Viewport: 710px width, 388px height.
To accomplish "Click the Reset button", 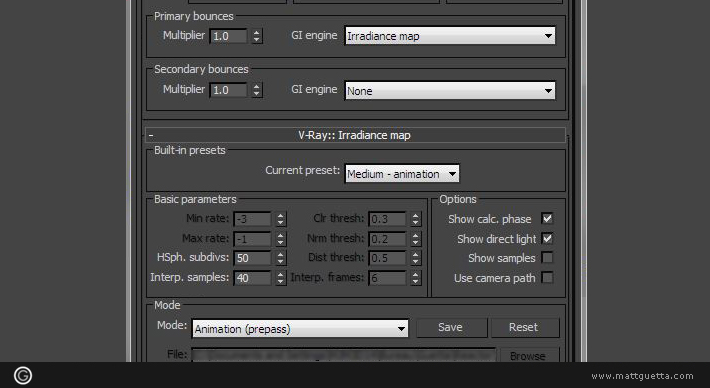I will (x=524, y=327).
